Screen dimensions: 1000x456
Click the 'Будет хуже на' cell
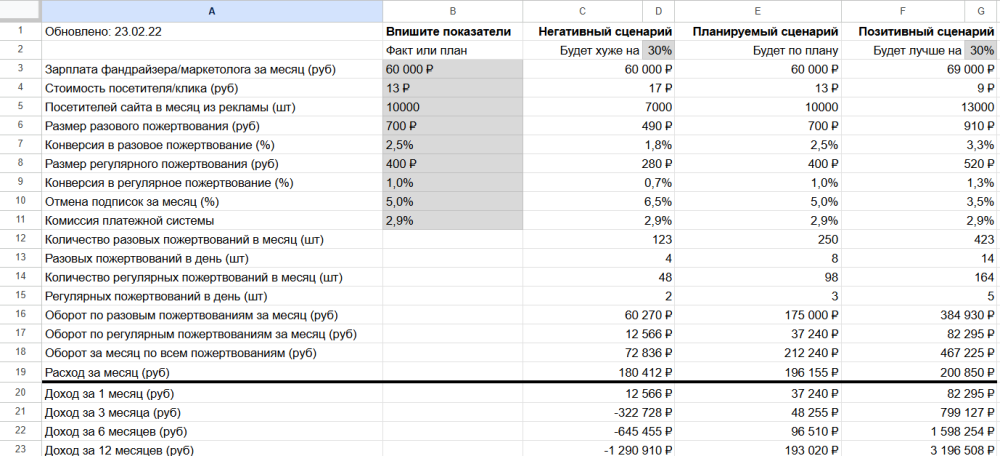pos(582,50)
